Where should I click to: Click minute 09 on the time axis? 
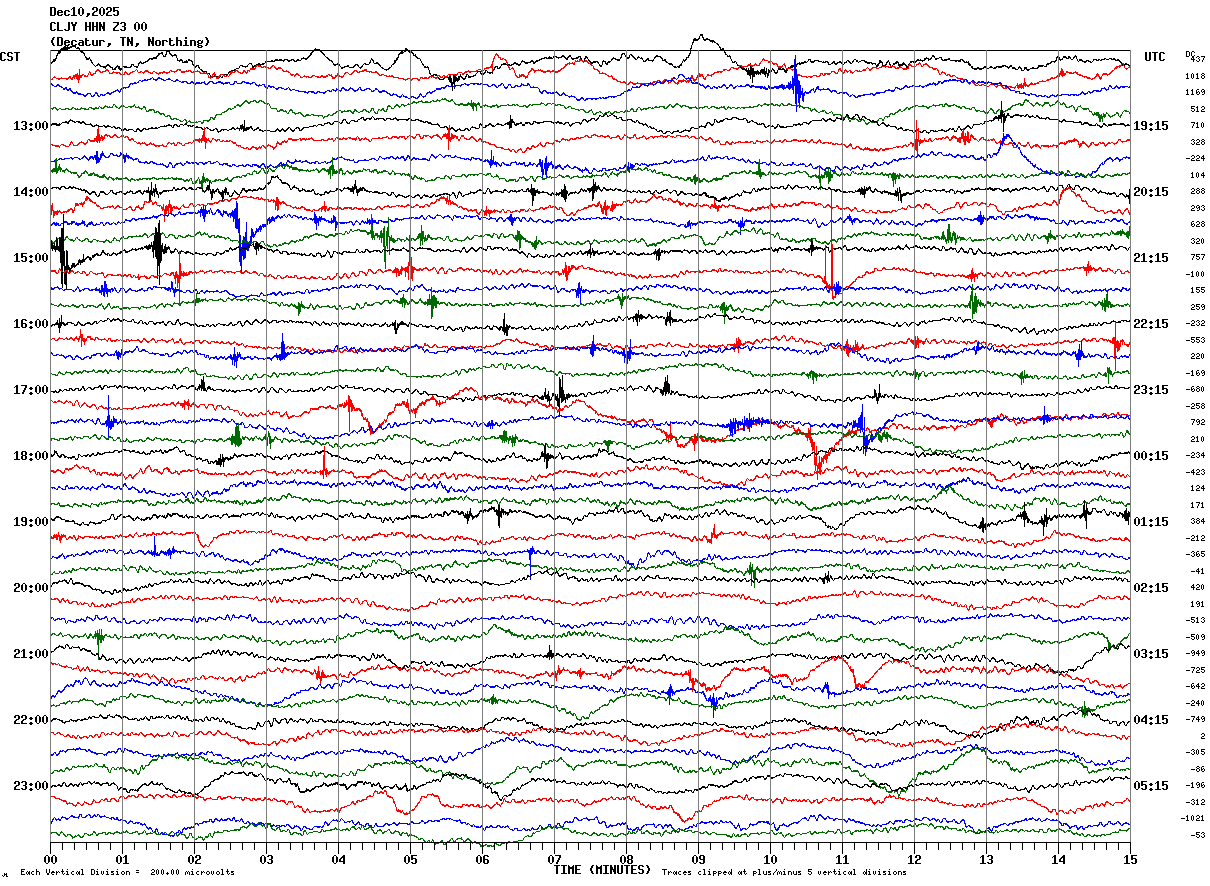tap(698, 859)
